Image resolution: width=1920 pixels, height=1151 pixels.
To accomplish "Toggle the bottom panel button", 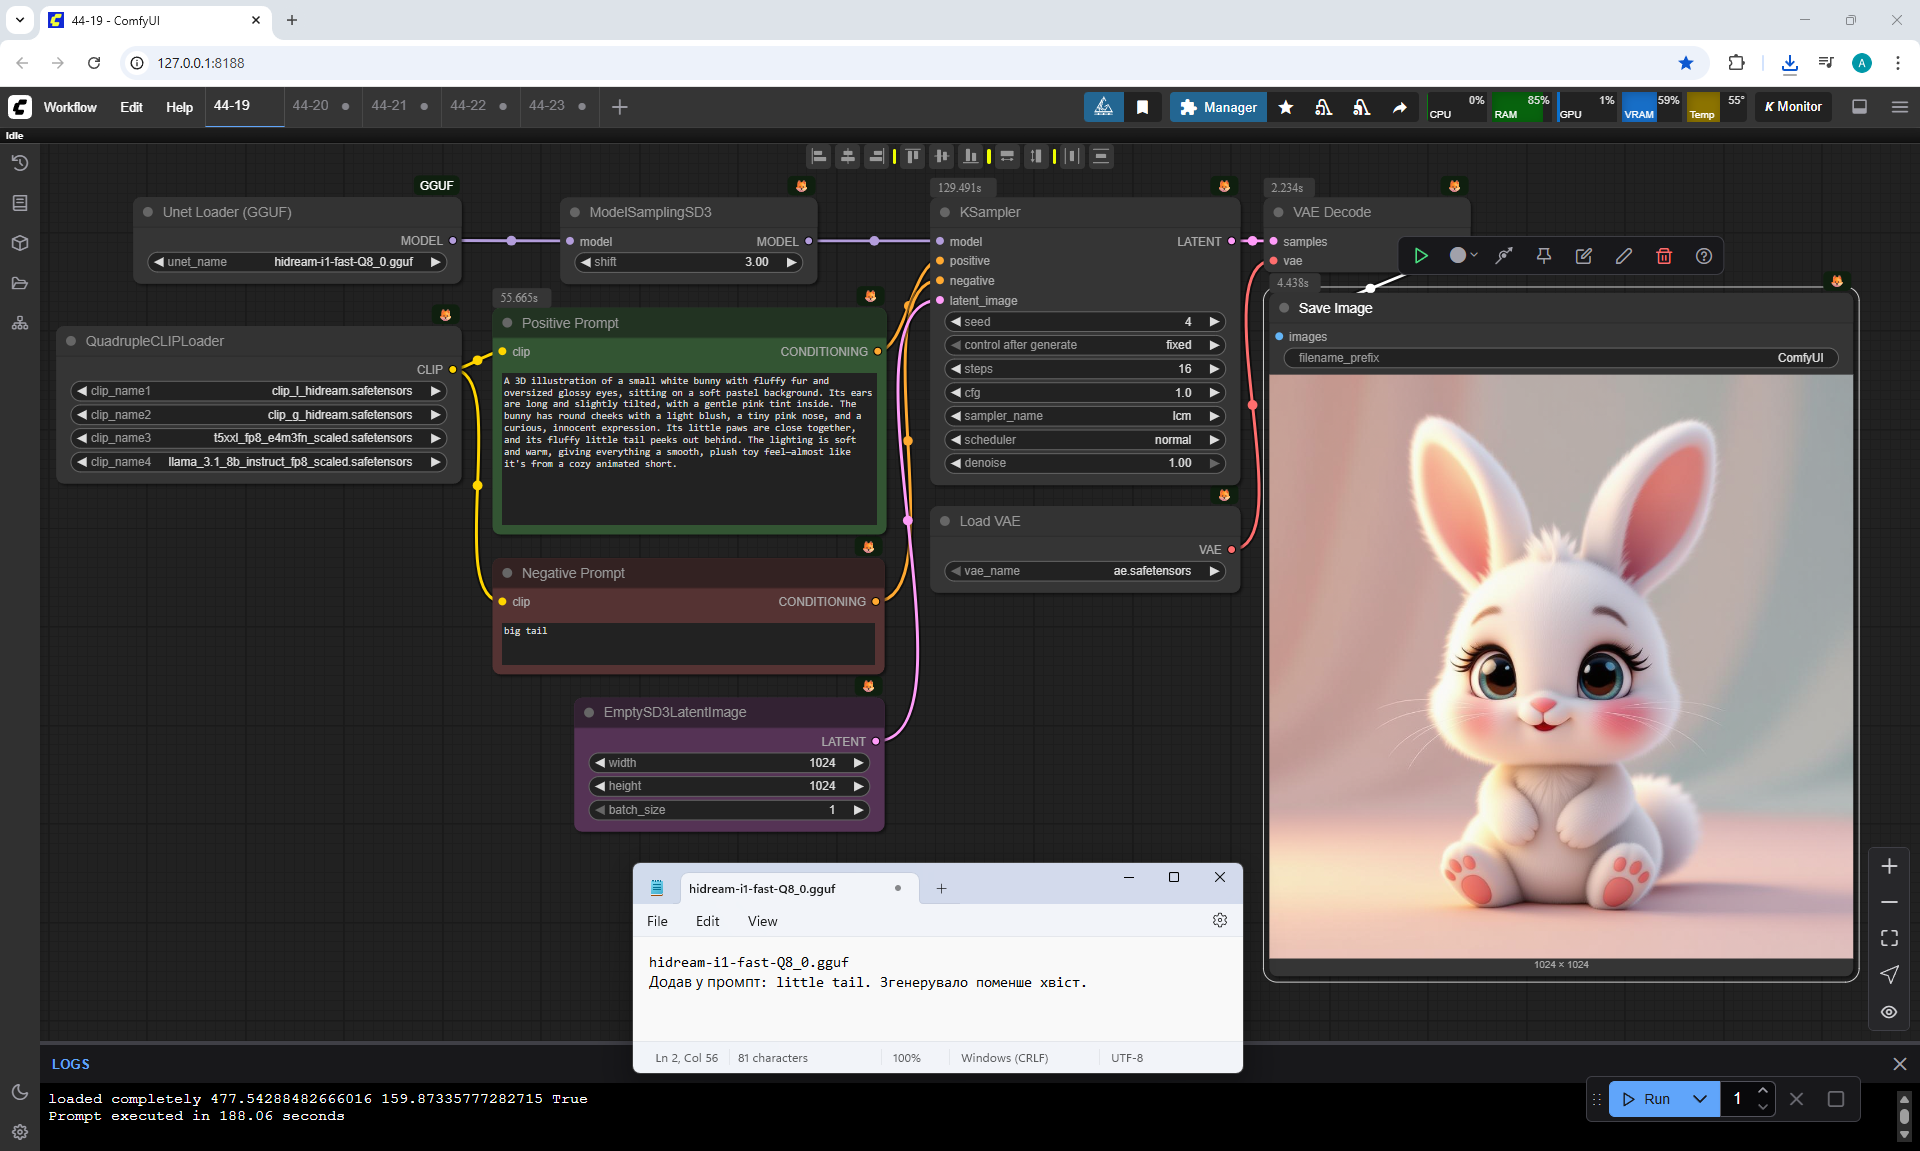I will tap(1859, 107).
